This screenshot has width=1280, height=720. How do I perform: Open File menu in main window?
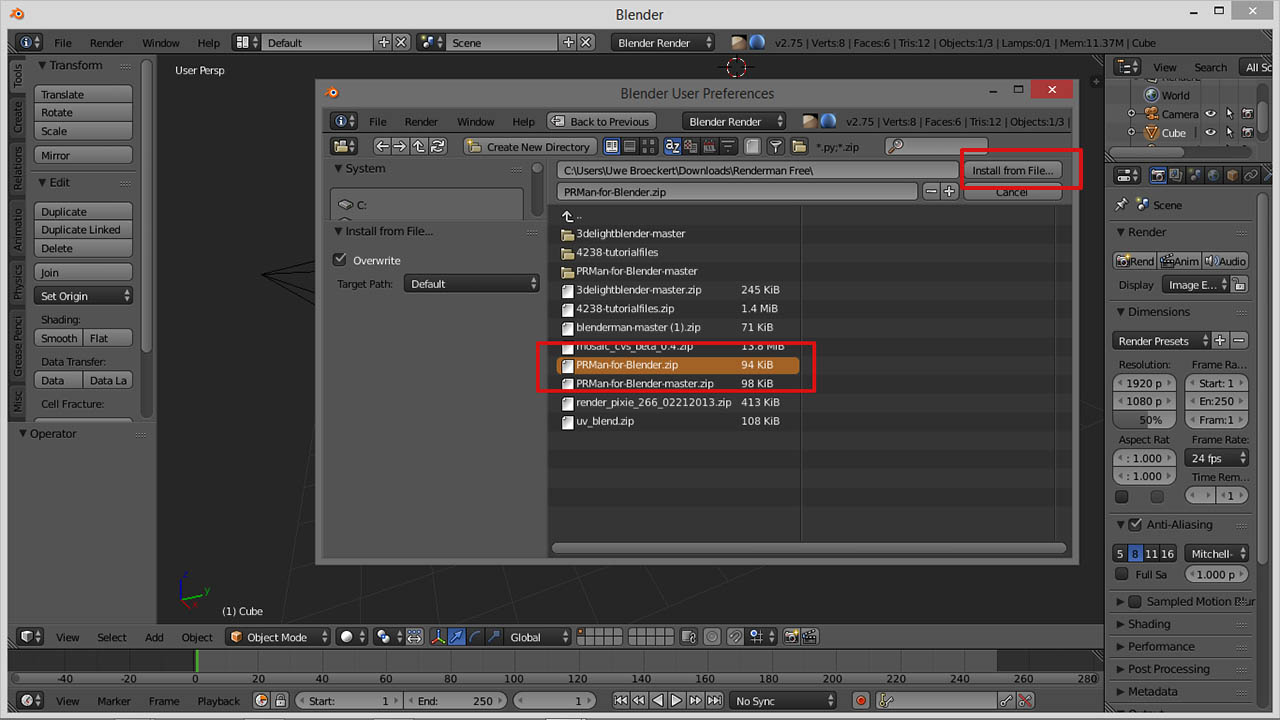pyautogui.click(x=63, y=43)
